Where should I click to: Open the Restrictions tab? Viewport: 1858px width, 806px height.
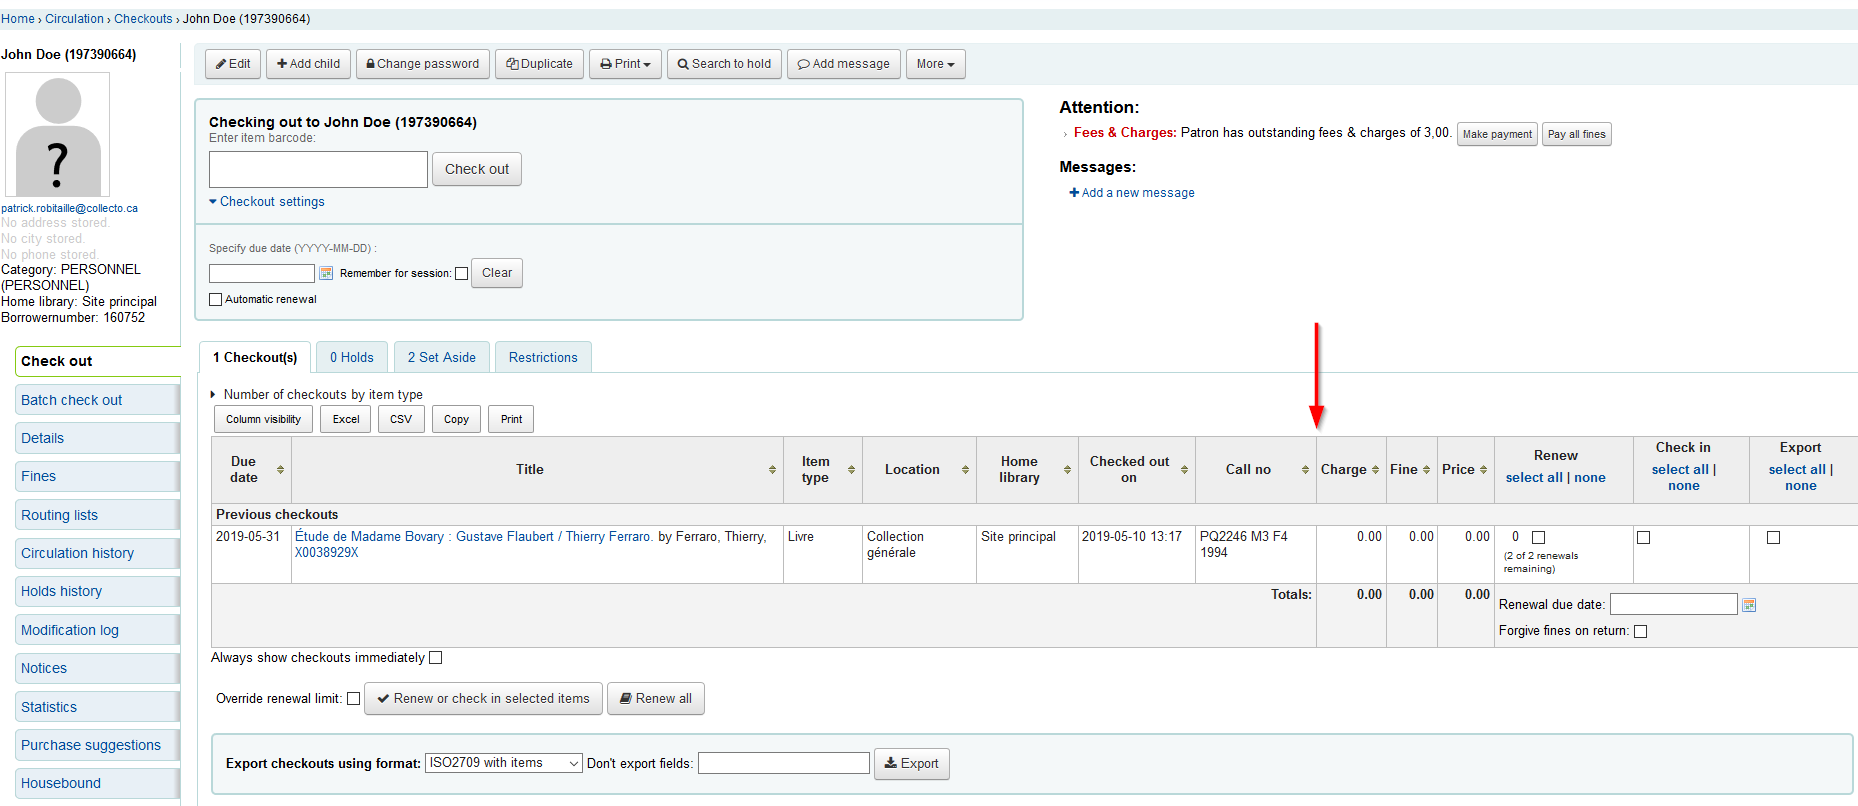tap(543, 358)
